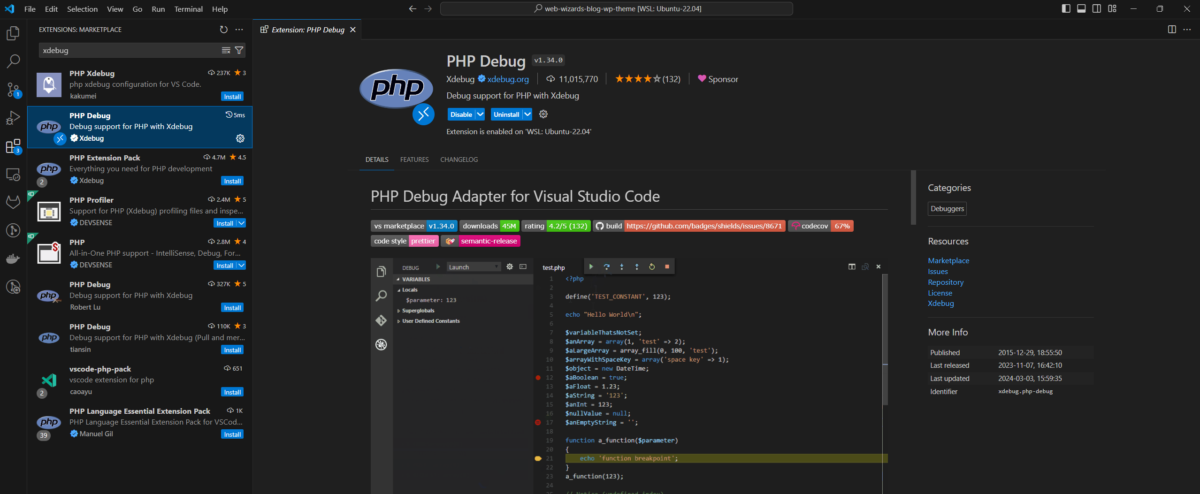Click the Xdebug resource link
Image resolution: width=1200 pixels, height=494 pixels.
click(941, 303)
